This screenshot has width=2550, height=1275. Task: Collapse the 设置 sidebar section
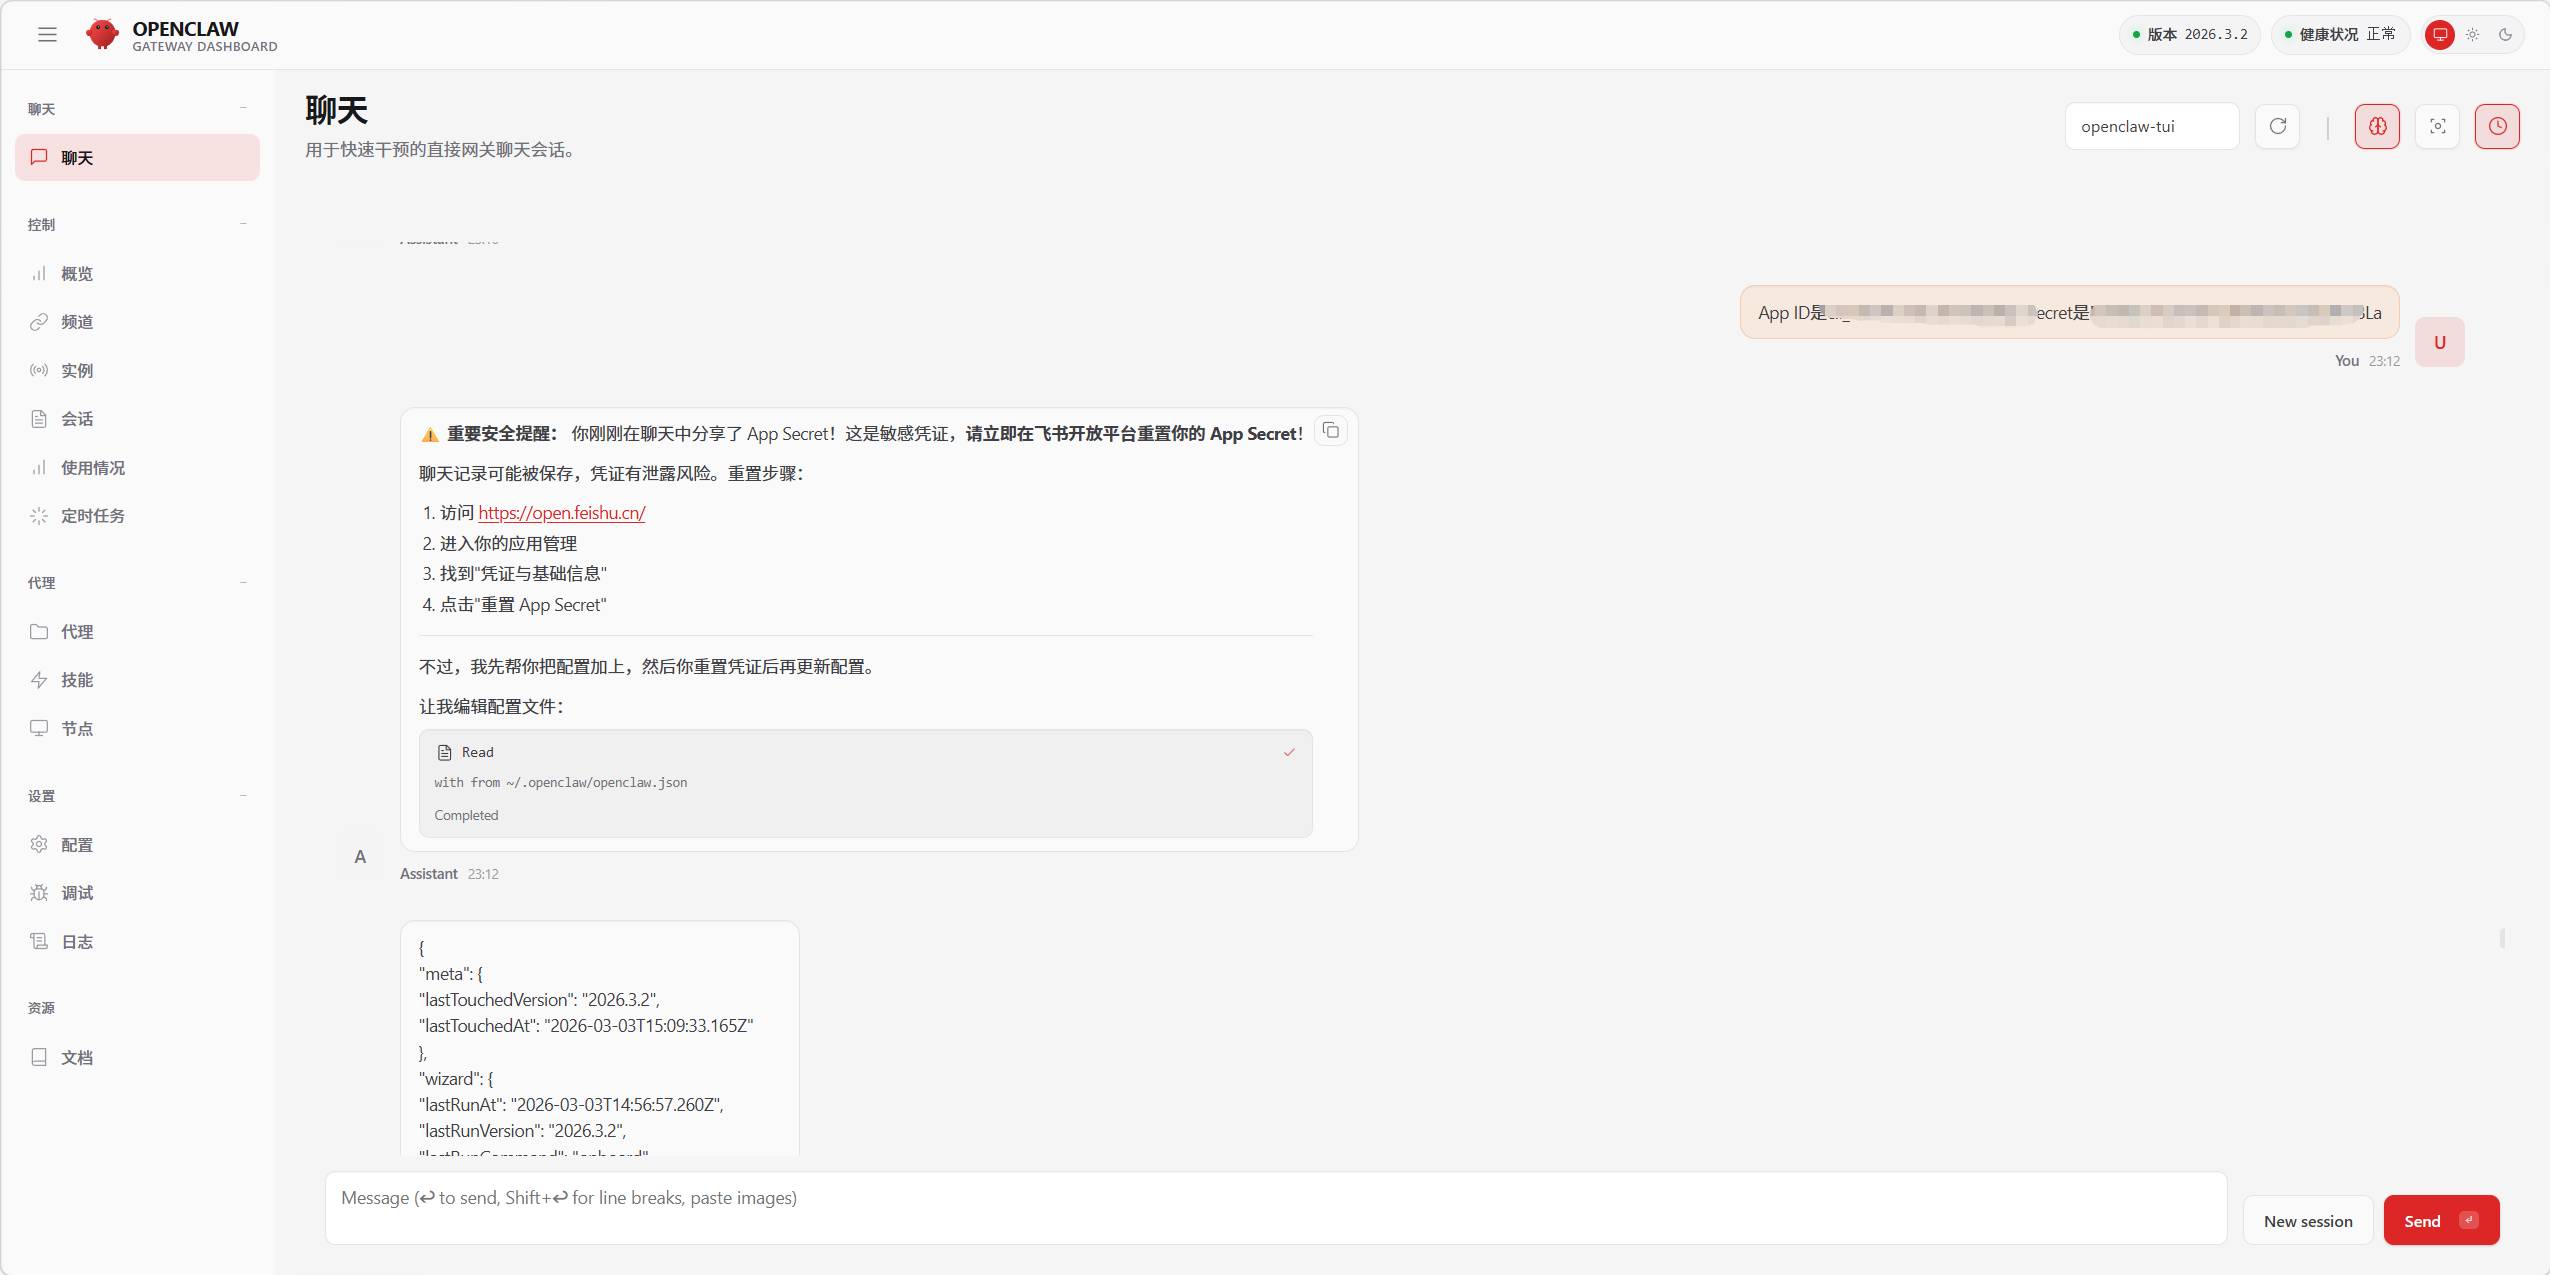click(243, 796)
